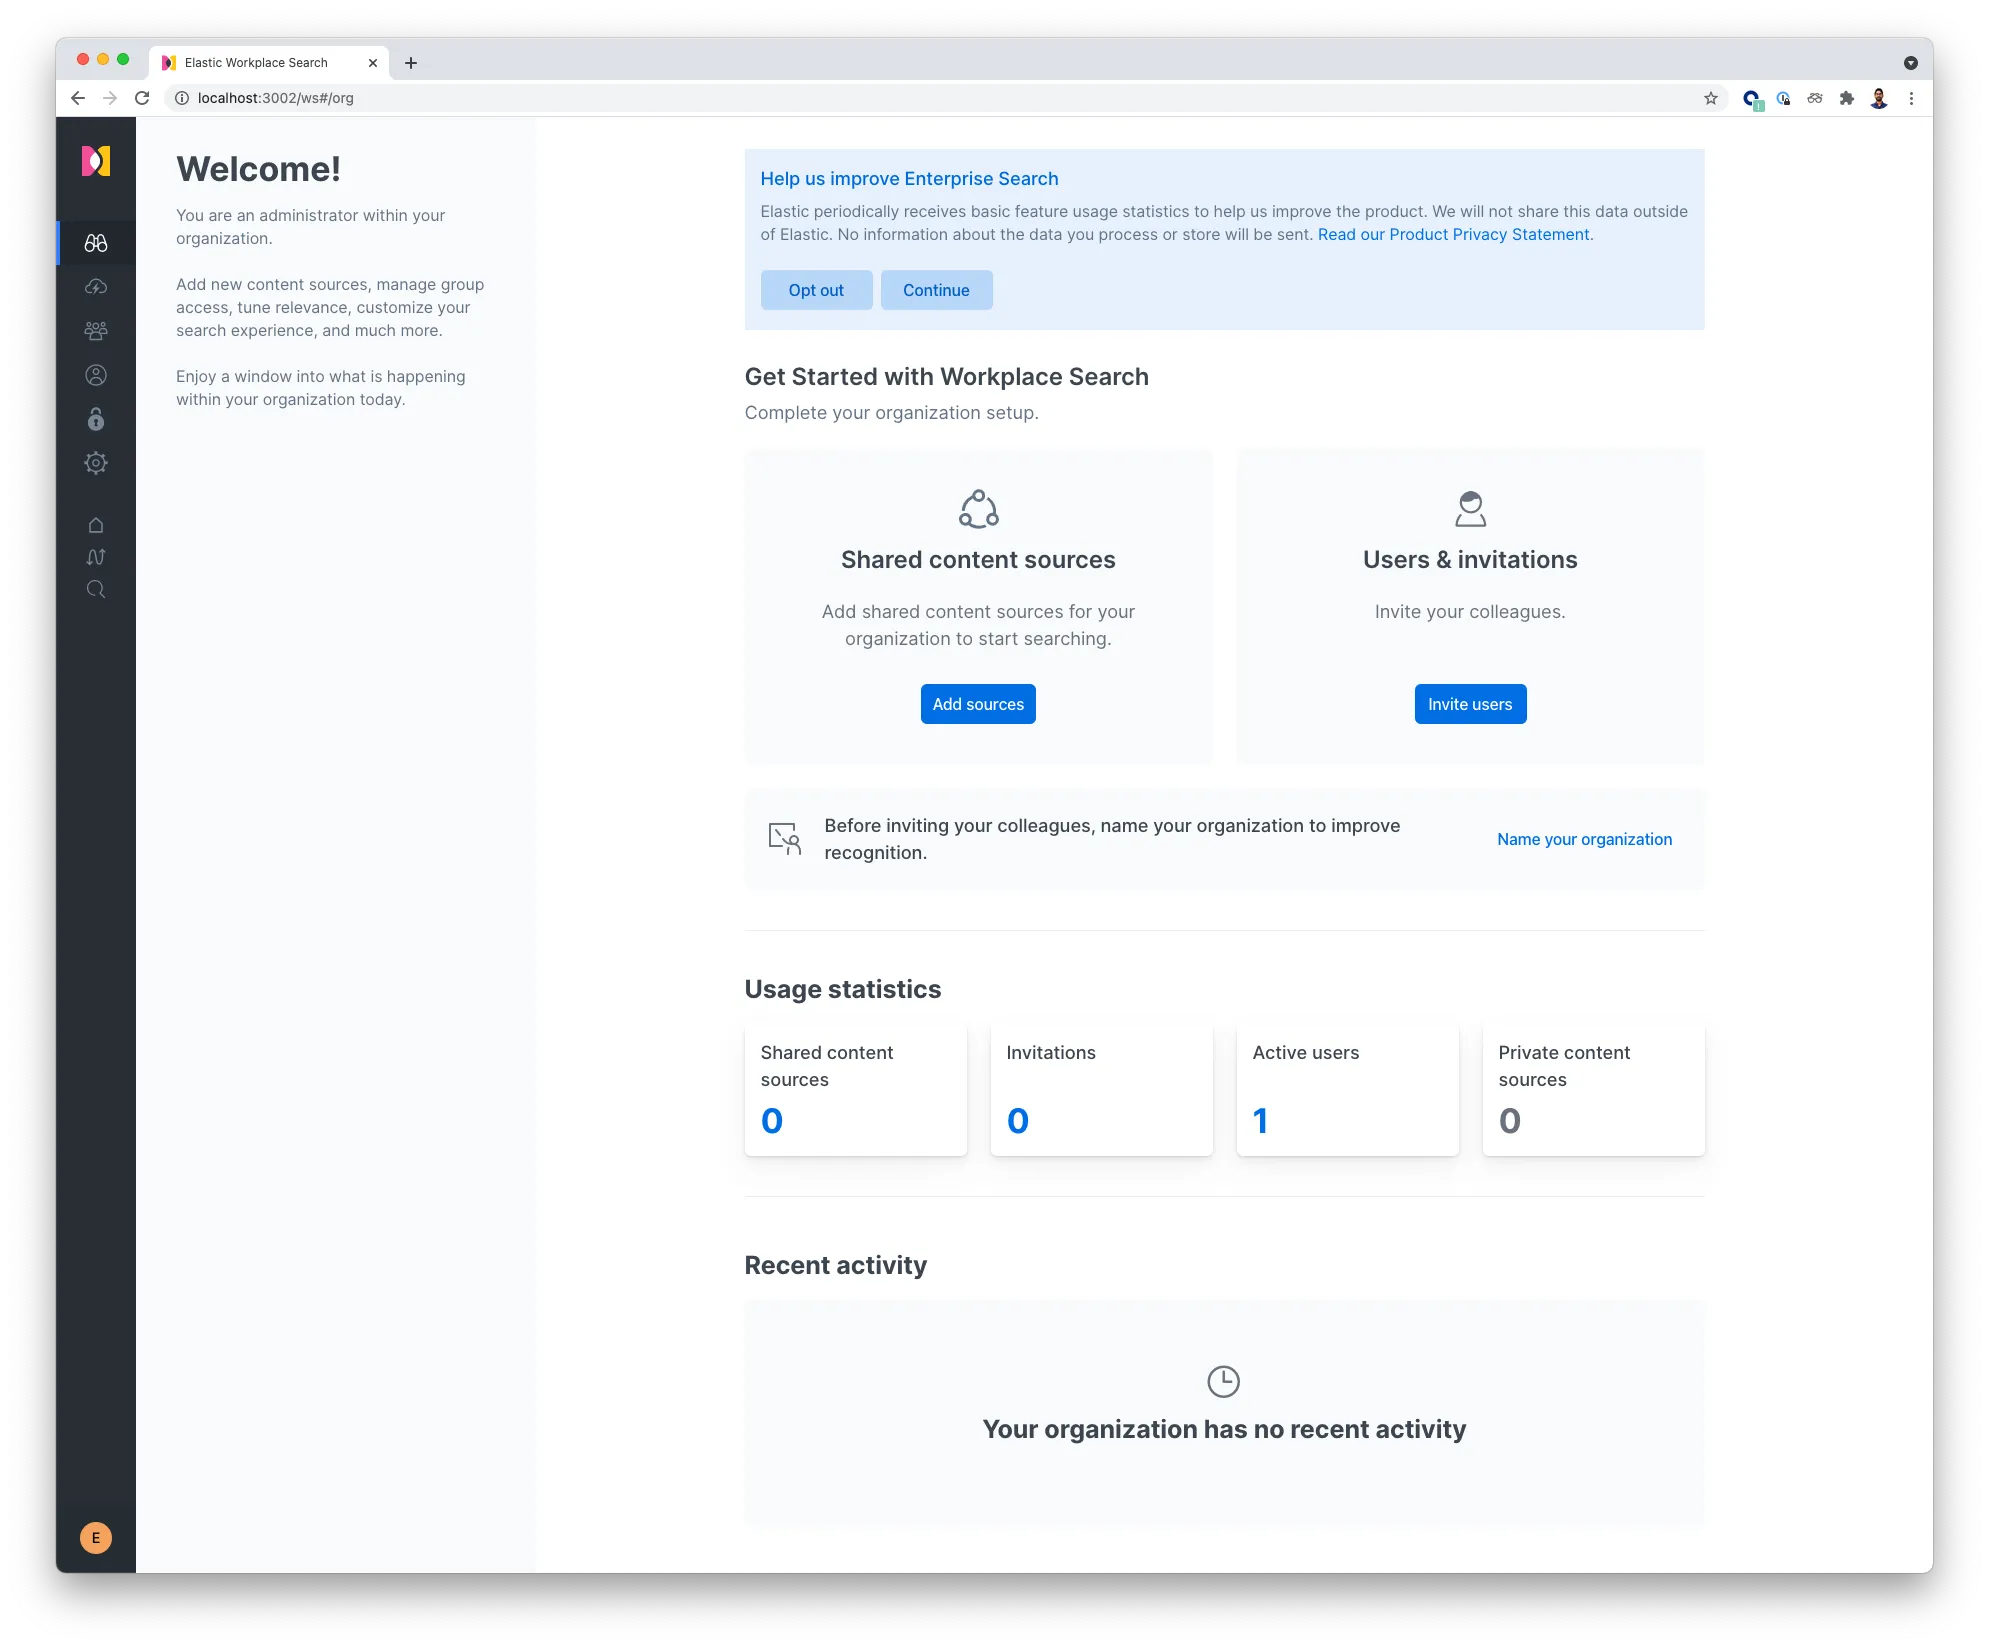Close the Elastic Workplace Search tab
Image resolution: width=1989 pixels, height=1647 pixels.
373,63
